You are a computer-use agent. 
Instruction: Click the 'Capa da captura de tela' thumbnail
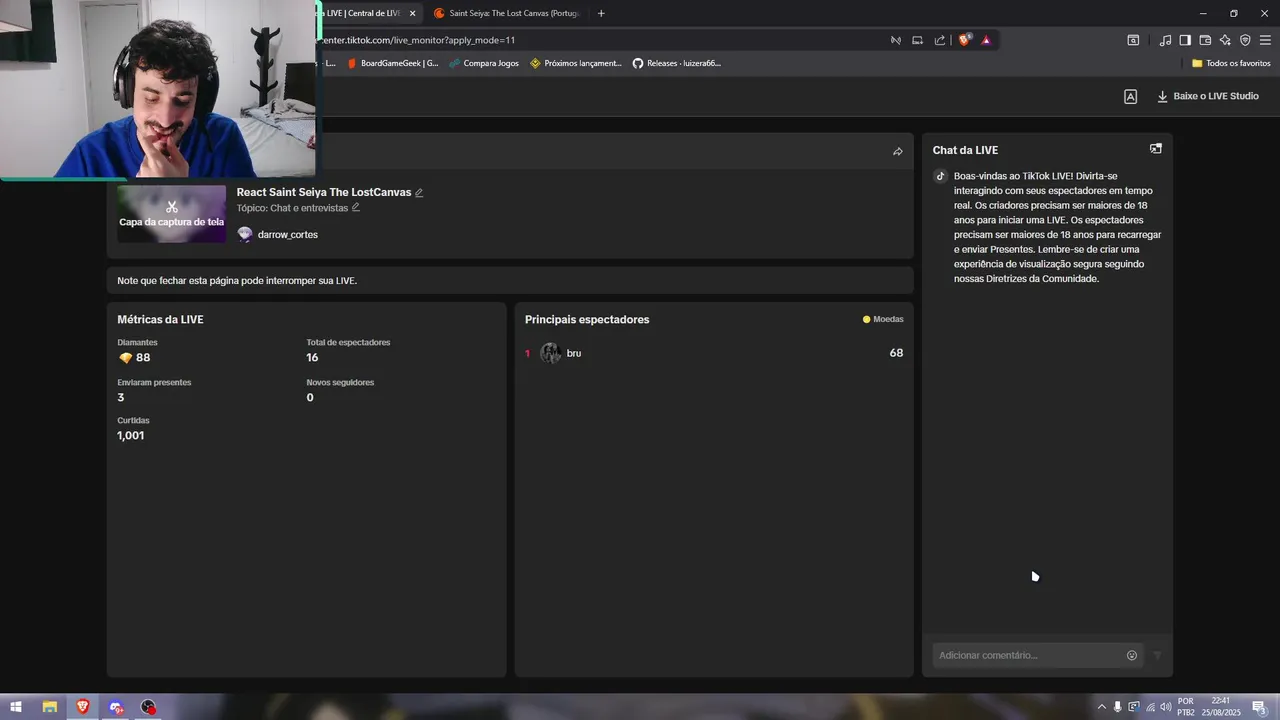point(171,214)
